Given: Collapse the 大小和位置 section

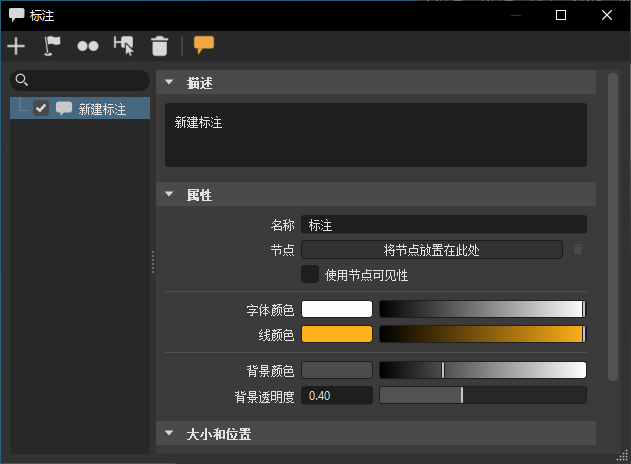Looking at the screenshot, I should pyautogui.click(x=169, y=433).
